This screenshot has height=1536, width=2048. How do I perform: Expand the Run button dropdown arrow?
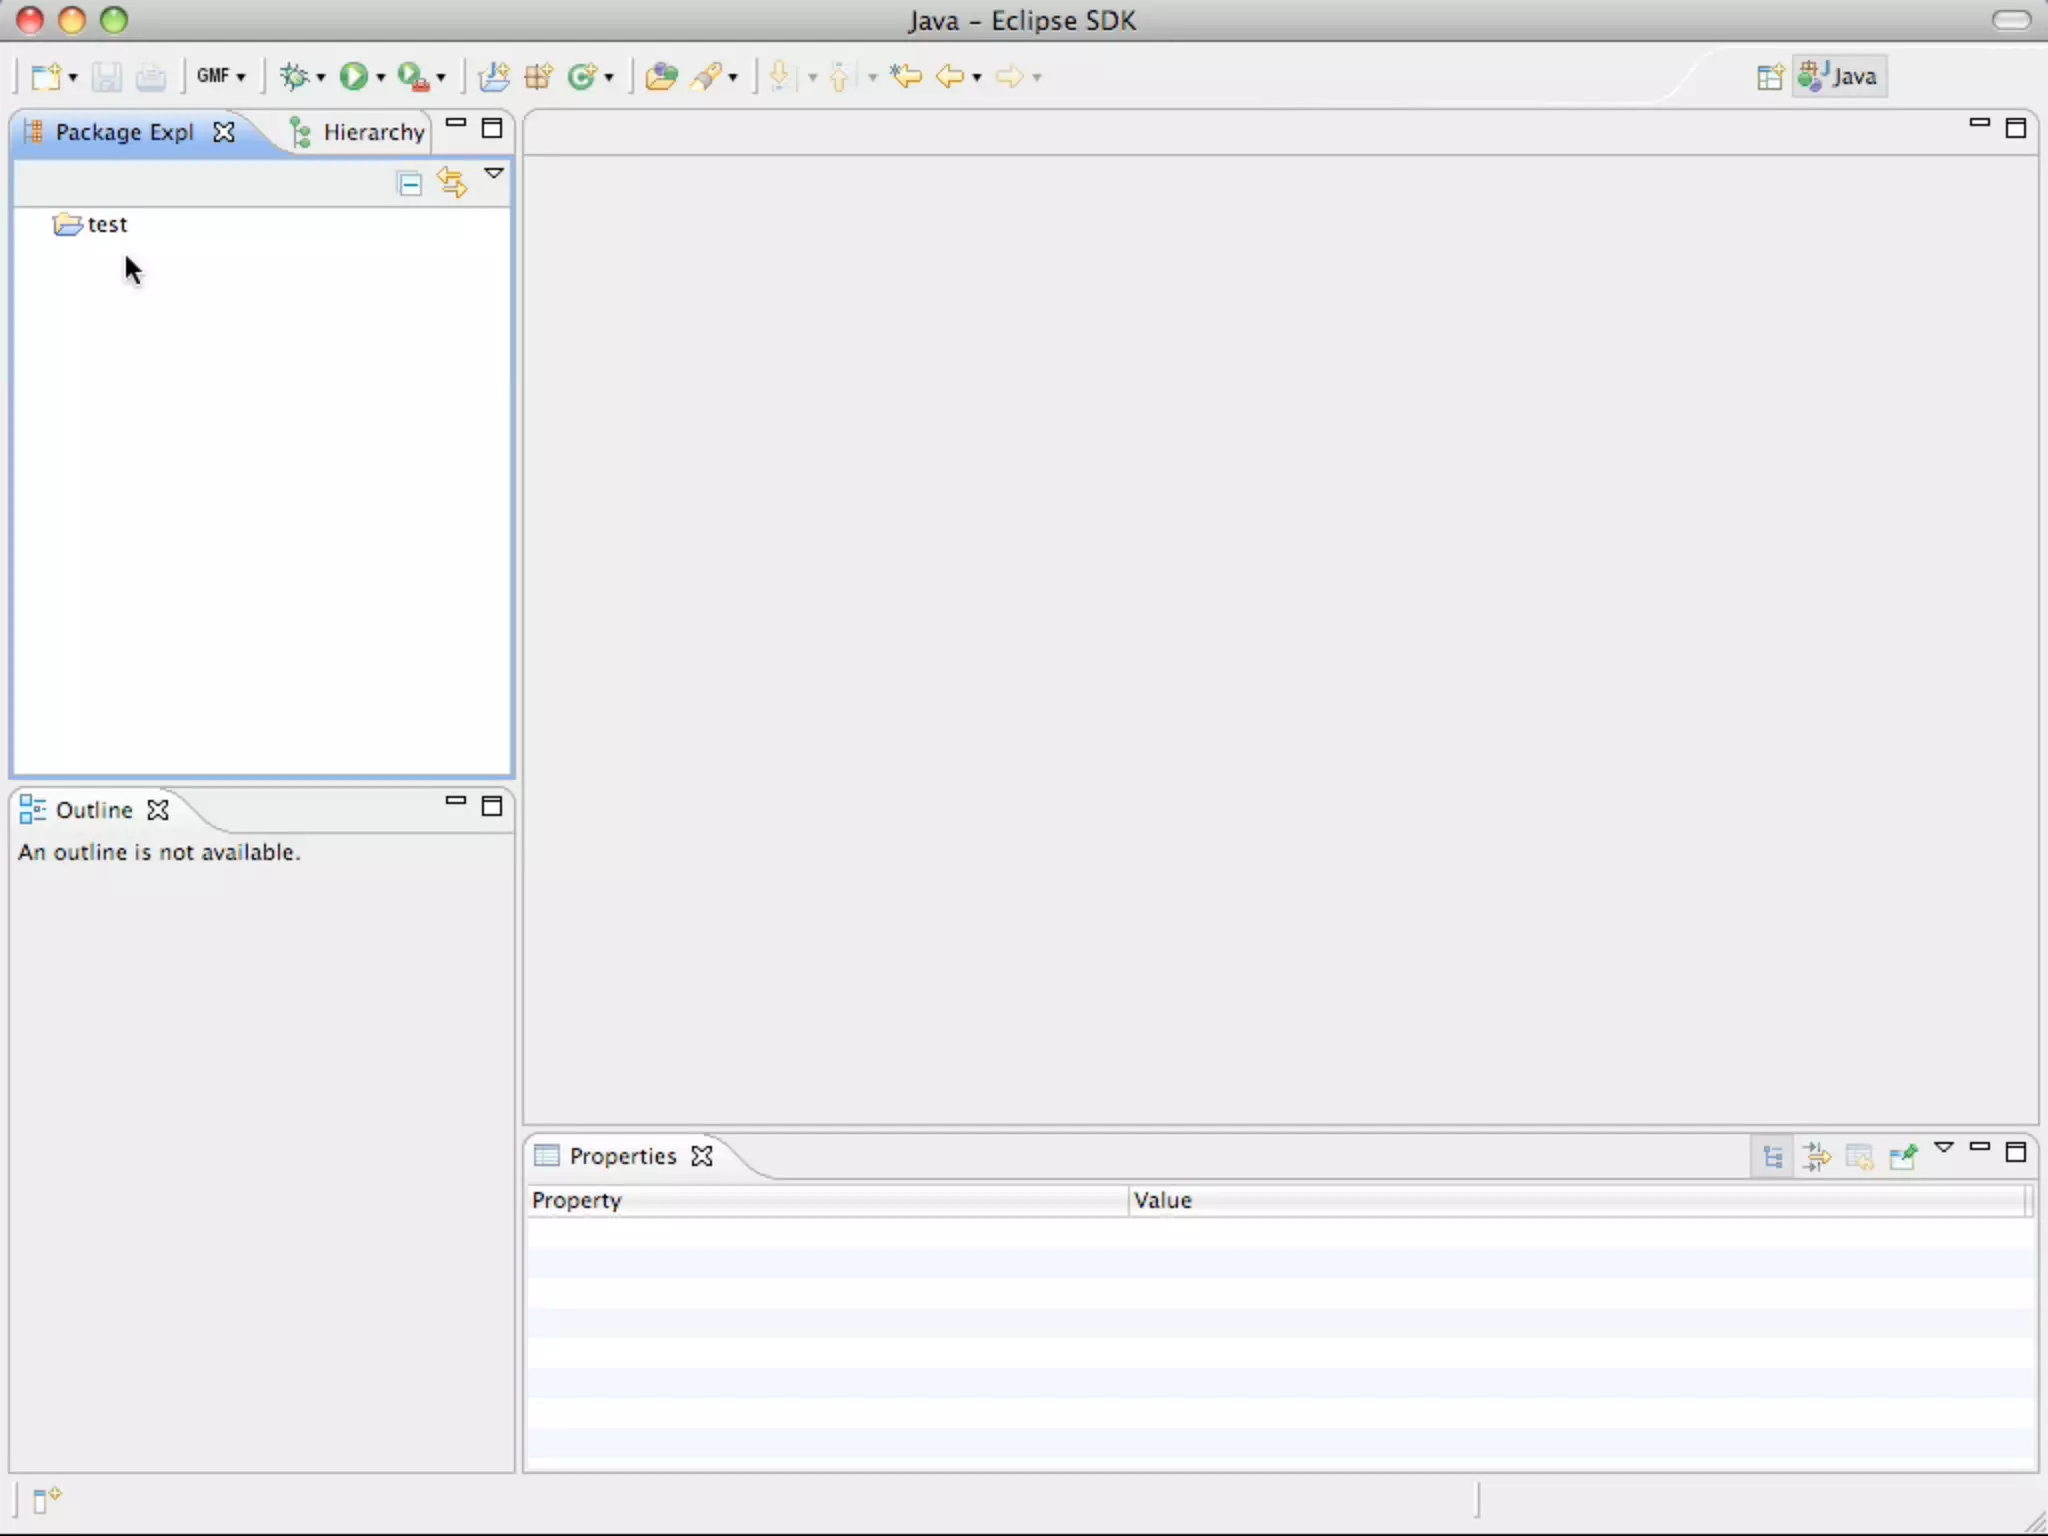click(381, 77)
